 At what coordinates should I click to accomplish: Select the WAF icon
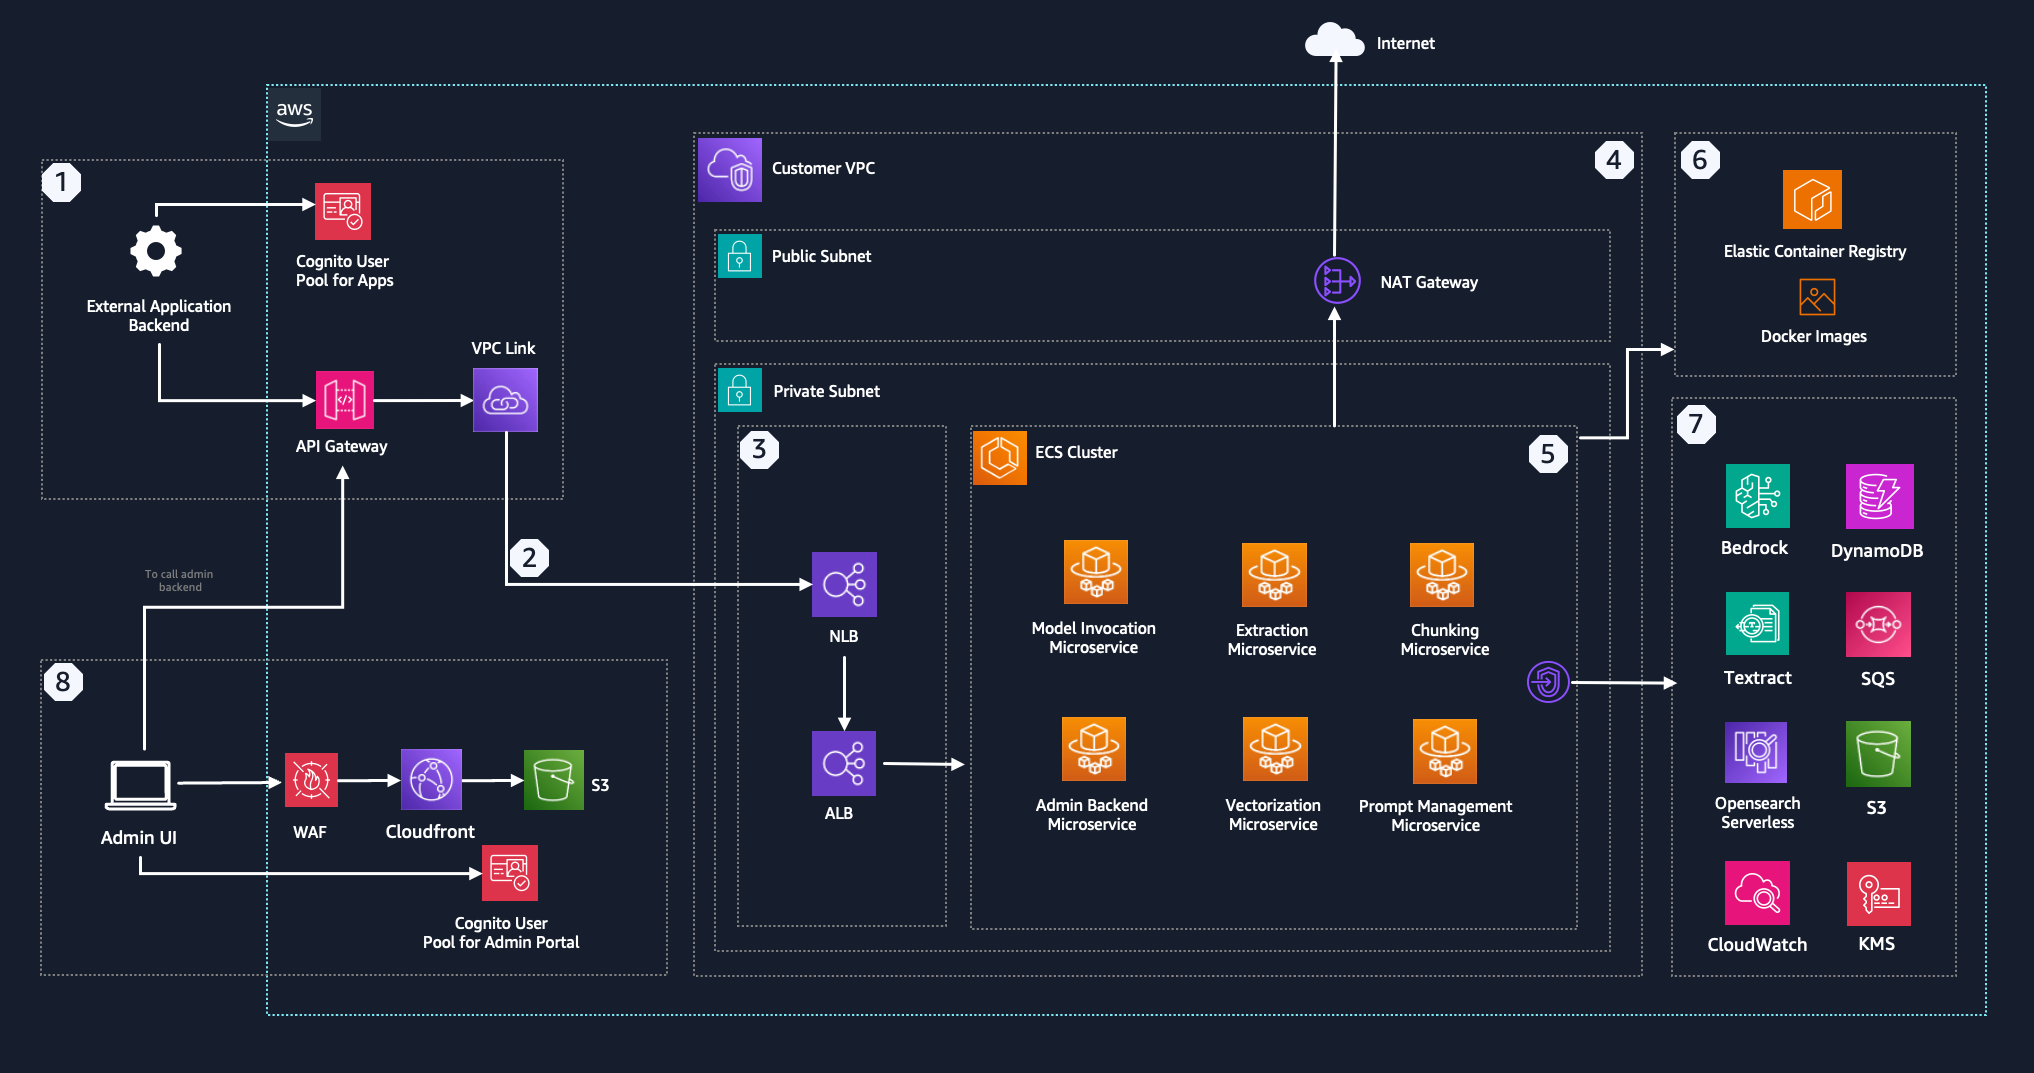point(311,780)
